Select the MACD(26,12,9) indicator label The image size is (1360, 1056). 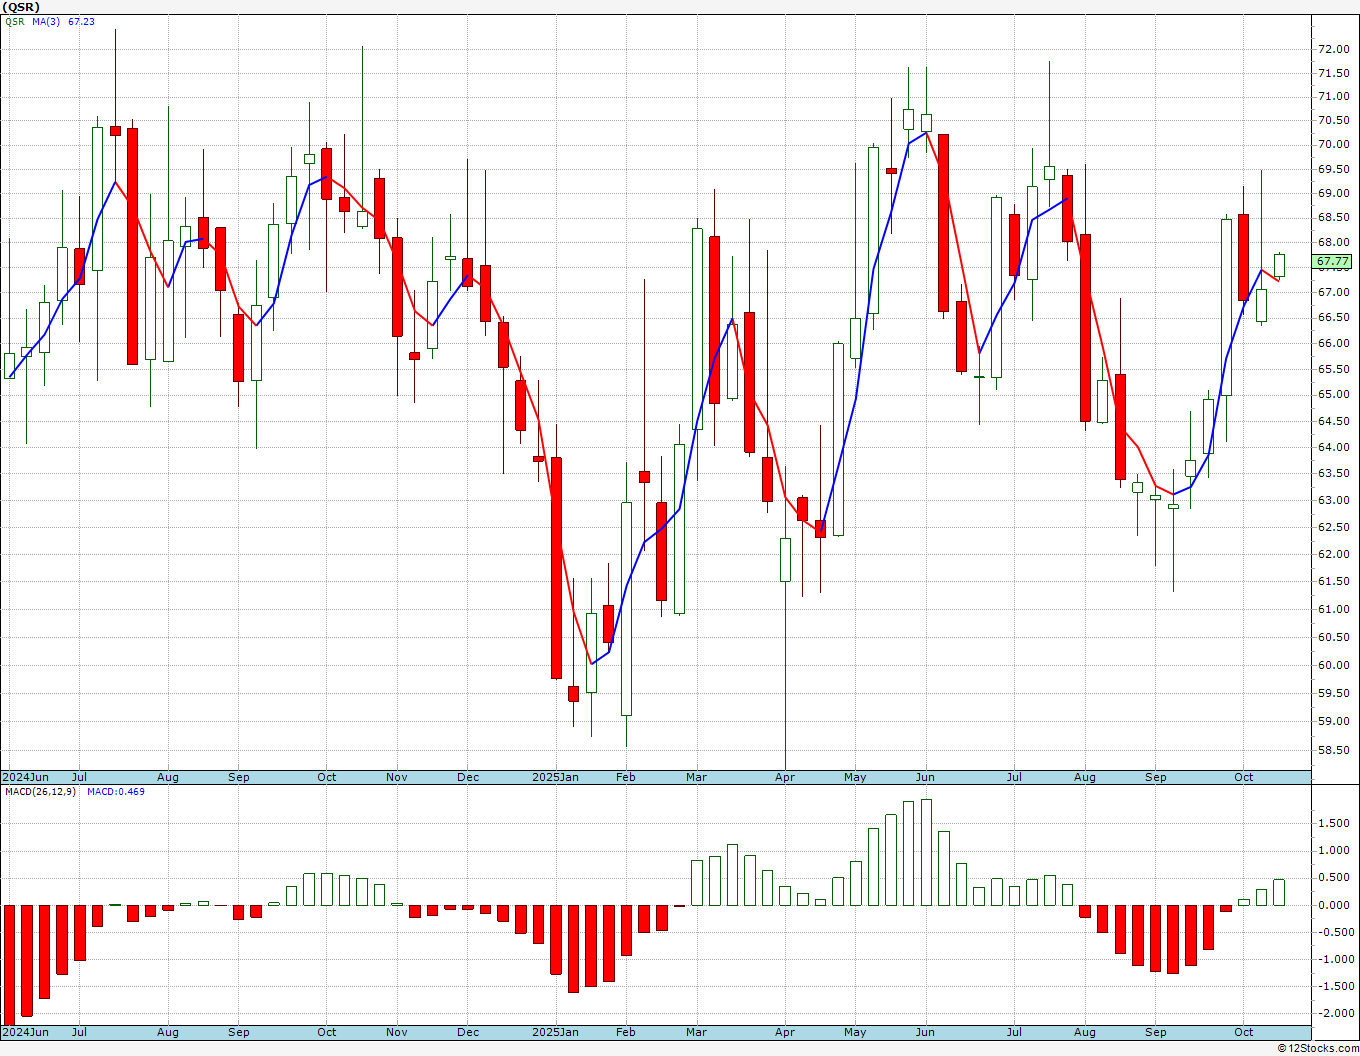[40, 792]
